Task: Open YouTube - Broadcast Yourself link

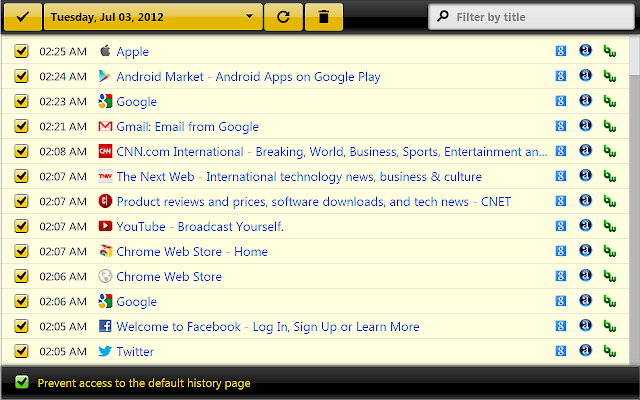Action: click(x=200, y=227)
